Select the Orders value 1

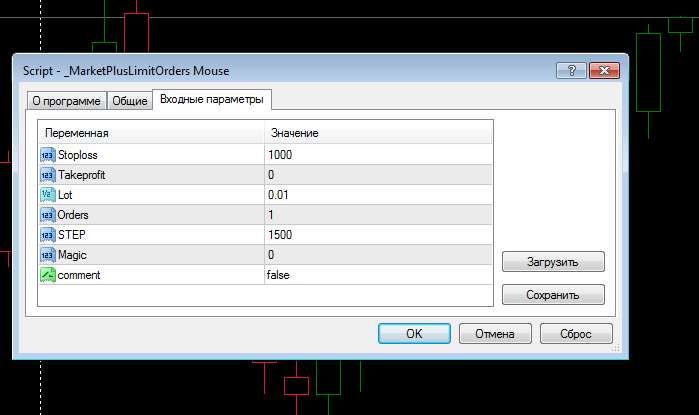pyautogui.click(x=271, y=215)
